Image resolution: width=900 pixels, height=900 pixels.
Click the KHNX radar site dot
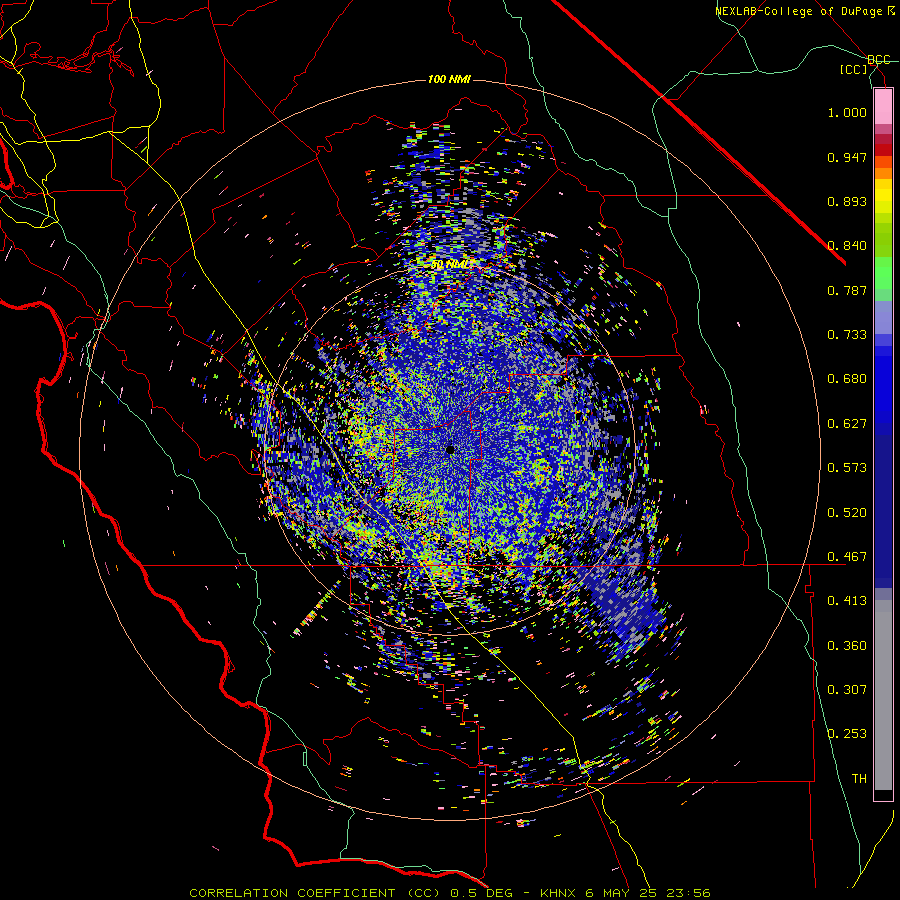click(x=451, y=450)
